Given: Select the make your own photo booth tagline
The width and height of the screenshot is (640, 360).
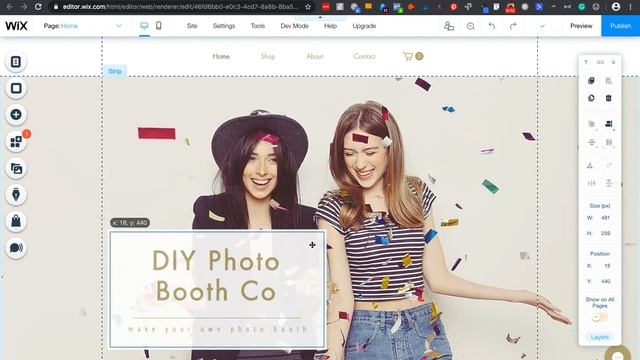Looking at the screenshot, I should [218, 329].
